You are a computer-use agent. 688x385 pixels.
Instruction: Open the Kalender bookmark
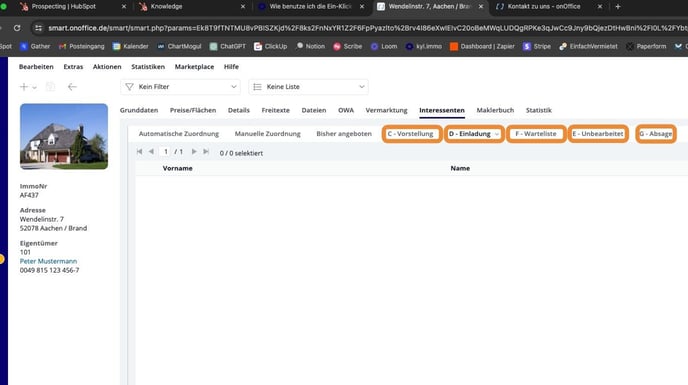point(131,46)
